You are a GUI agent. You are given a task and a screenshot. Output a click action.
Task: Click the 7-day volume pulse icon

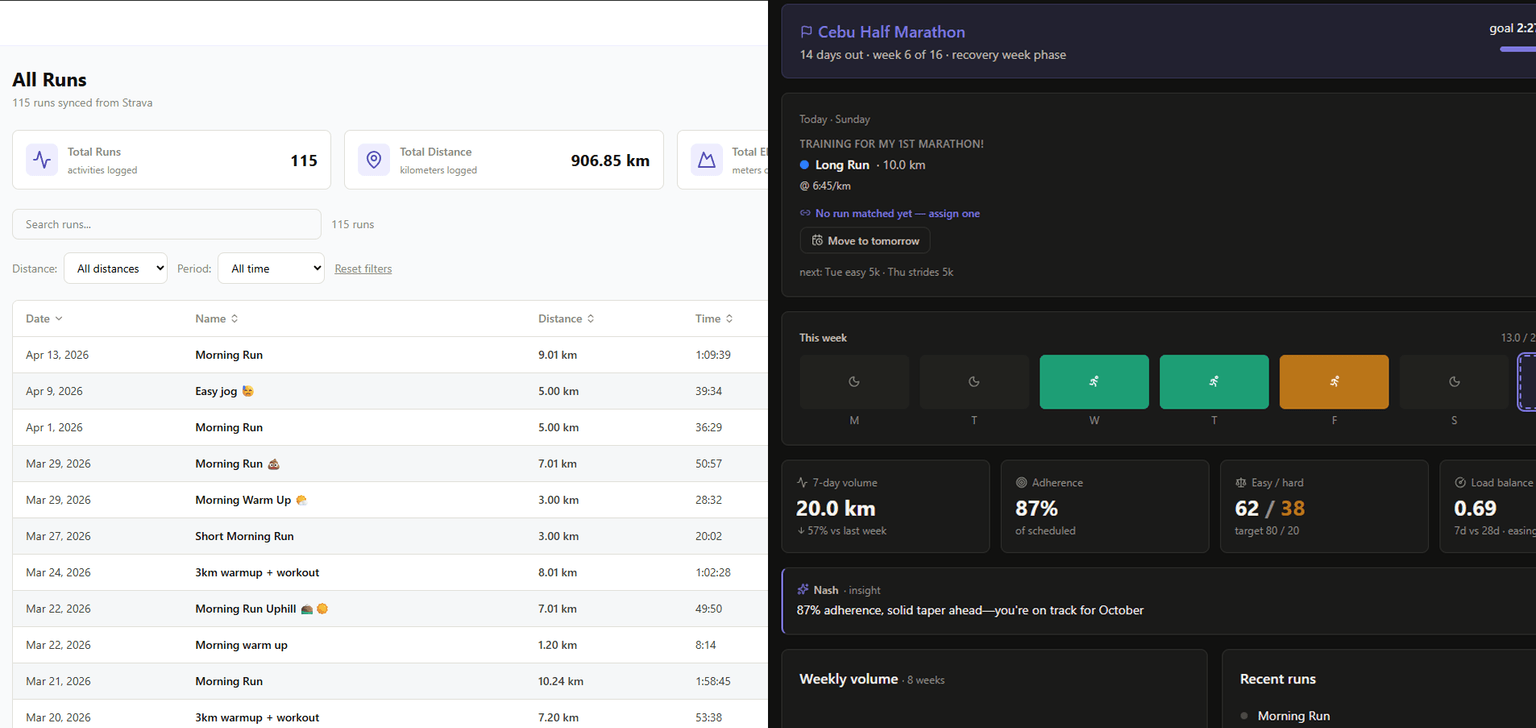[802, 482]
